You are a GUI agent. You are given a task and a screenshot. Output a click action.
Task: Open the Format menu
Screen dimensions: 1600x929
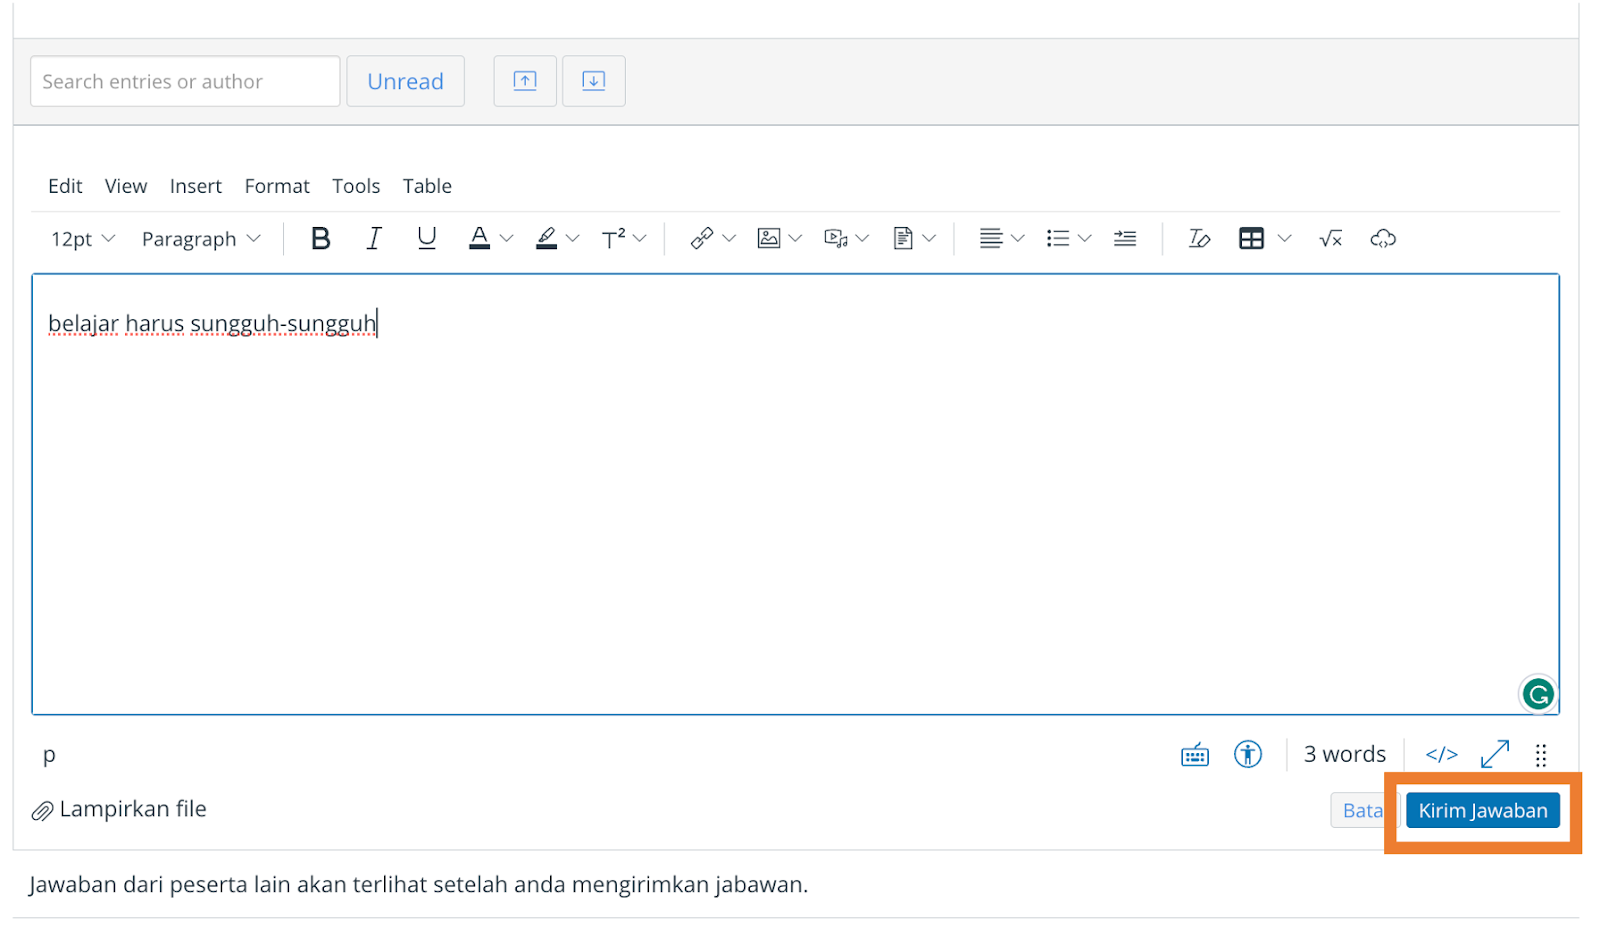(x=277, y=186)
